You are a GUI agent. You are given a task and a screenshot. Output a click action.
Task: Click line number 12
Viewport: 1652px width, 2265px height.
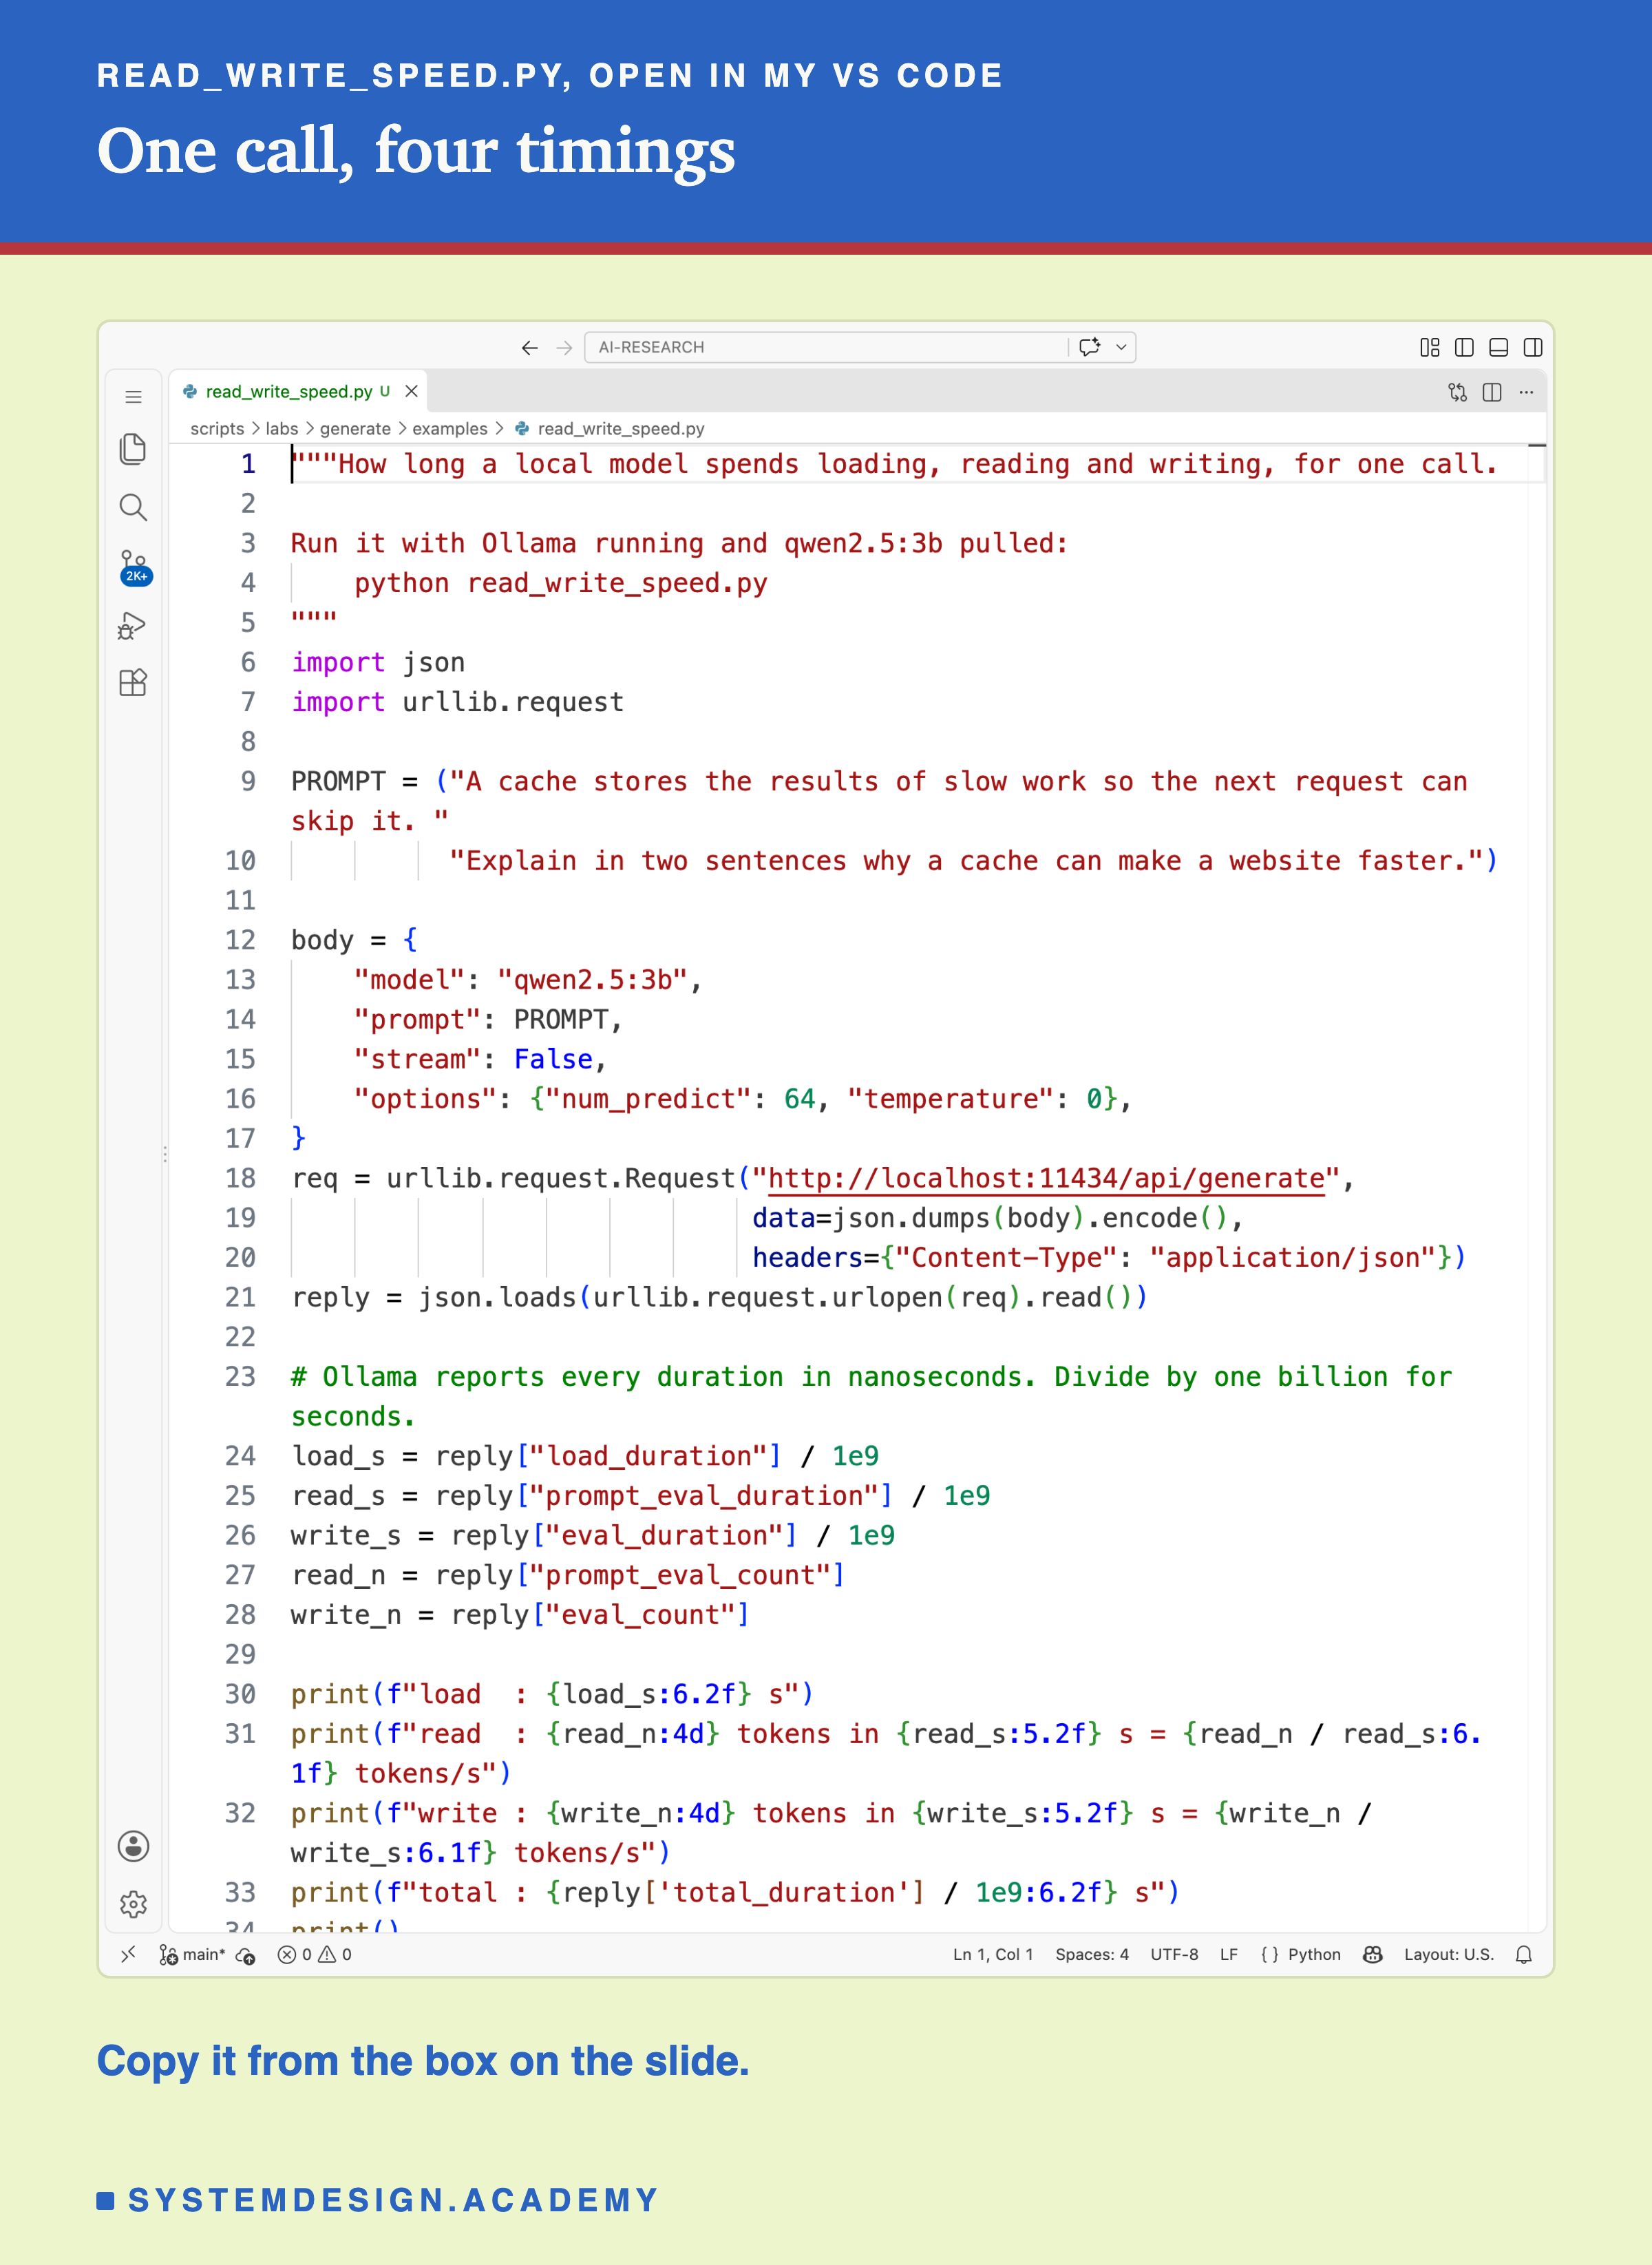[240, 940]
